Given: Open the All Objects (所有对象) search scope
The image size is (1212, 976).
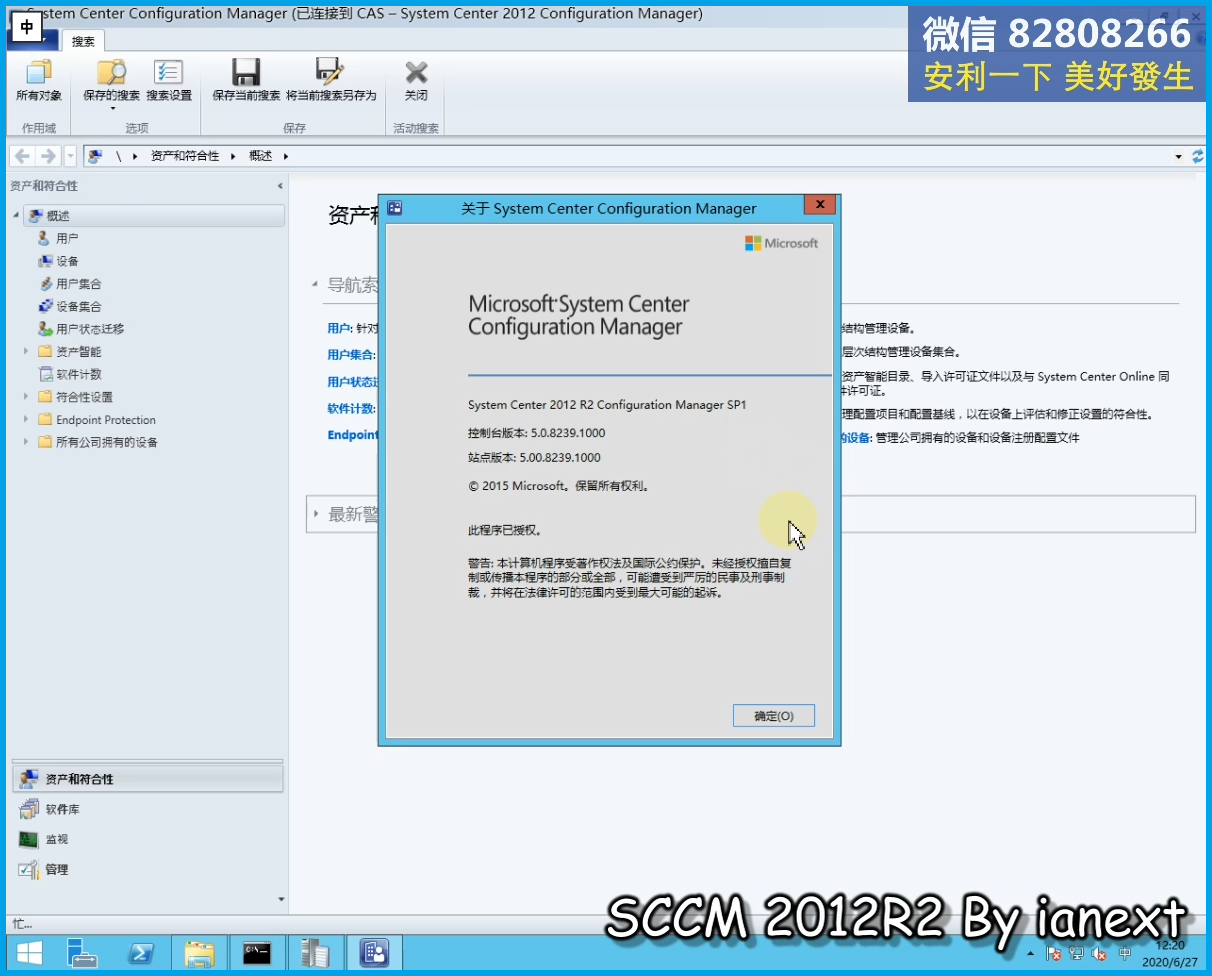Looking at the screenshot, I should [39, 81].
